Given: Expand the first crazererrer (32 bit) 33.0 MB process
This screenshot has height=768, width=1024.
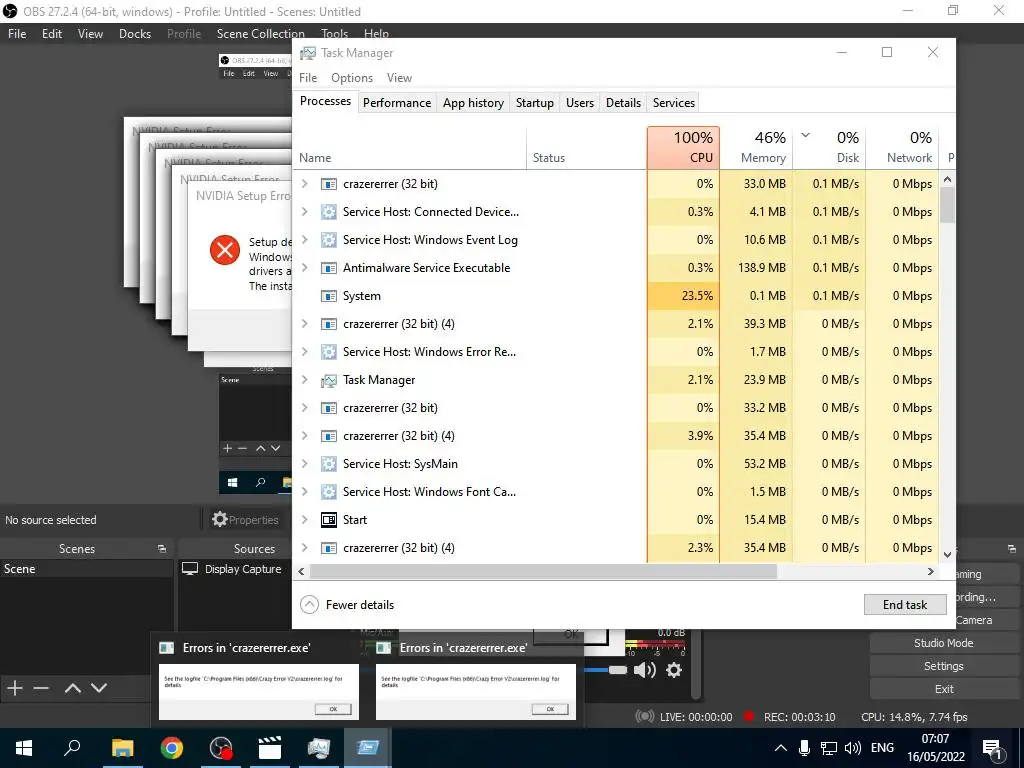Looking at the screenshot, I should pyautogui.click(x=304, y=184).
